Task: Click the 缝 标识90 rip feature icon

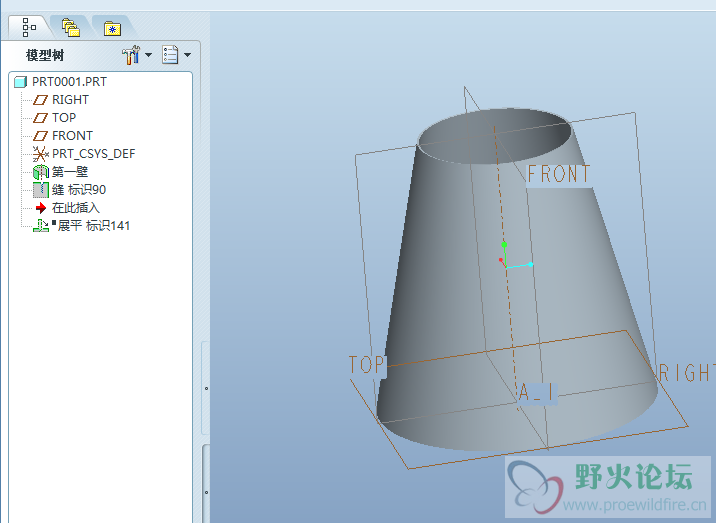Action: coord(41,190)
